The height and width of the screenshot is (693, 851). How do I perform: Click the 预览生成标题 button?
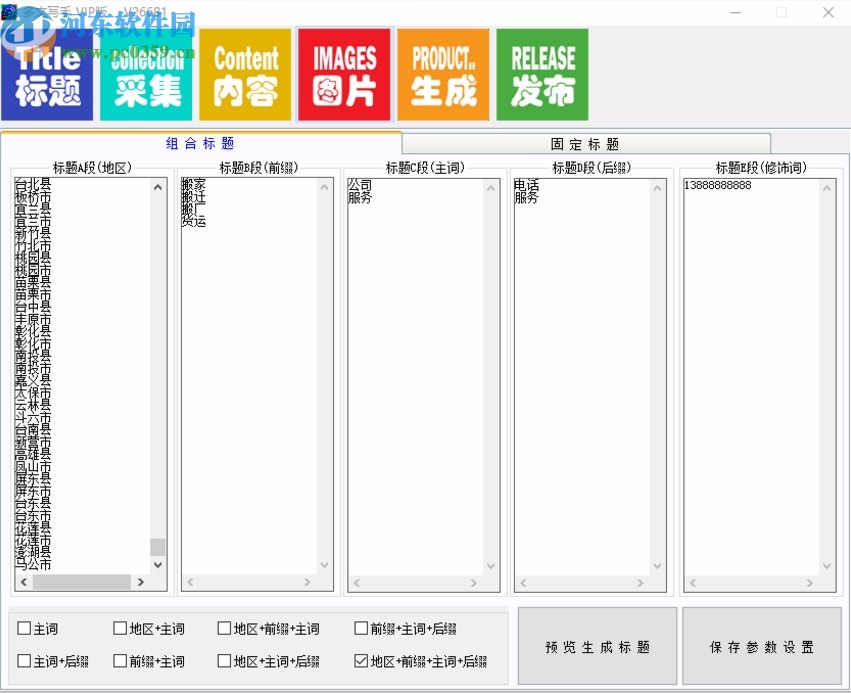coord(596,646)
